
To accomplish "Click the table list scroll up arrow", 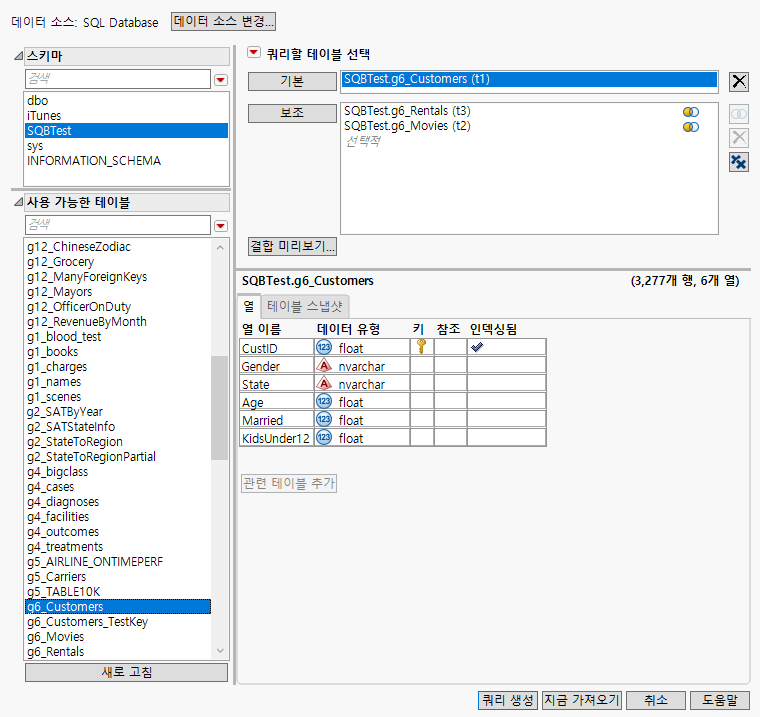I will coord(220,247).
